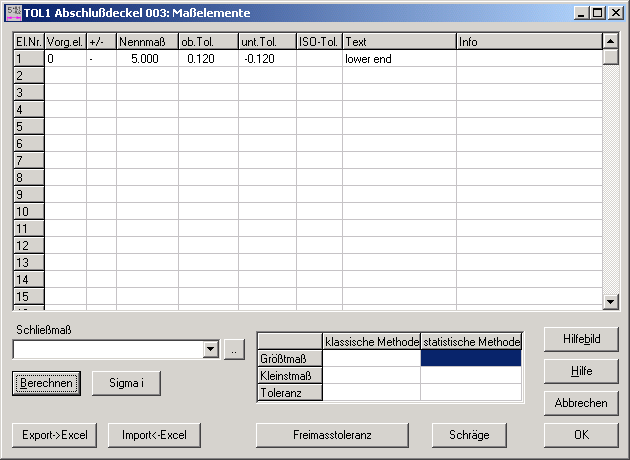Click the app icon in the title bar
Image resolution: width=630 pixels, height=460 pixels.
tap(12, 12)
